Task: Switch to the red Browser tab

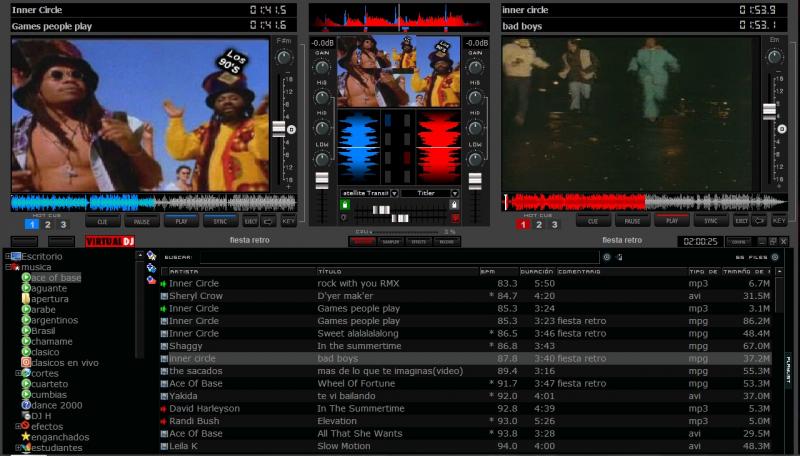Action: tap(362, 242)
